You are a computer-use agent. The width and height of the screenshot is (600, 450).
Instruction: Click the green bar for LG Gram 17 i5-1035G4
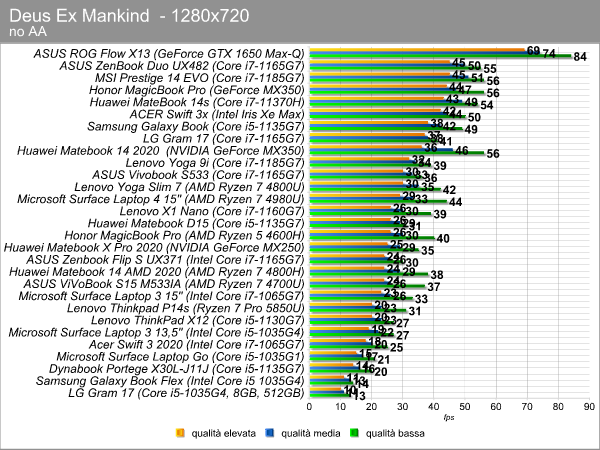329,396
